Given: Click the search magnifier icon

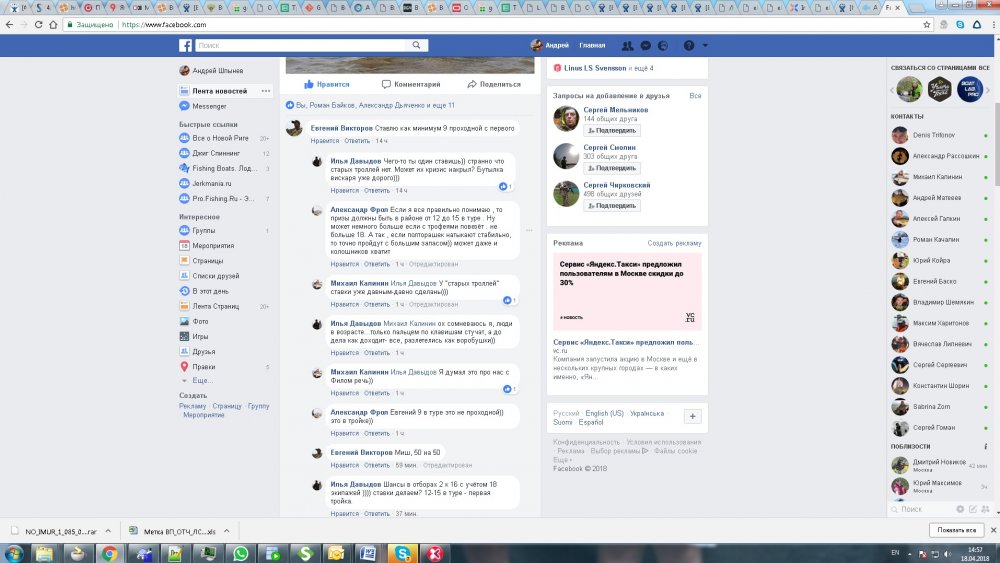Looking at the screenshot, I should pyautogui.click(x=416, y=46).
